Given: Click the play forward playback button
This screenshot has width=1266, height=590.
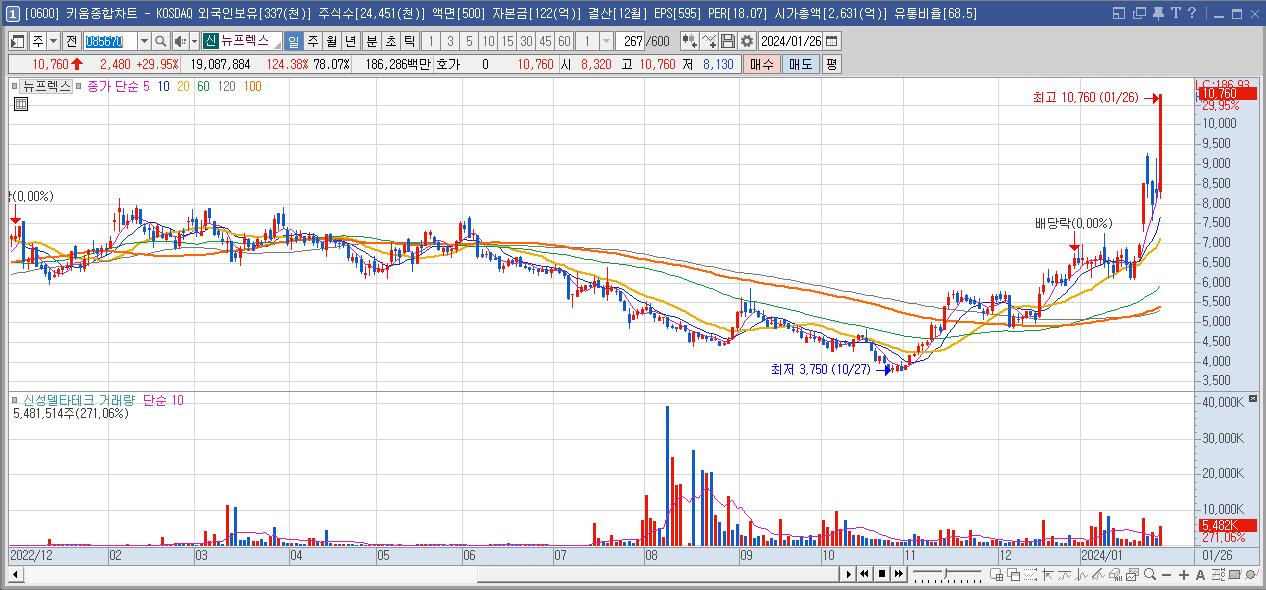Looking at the screenshot, I should point(848,574).
